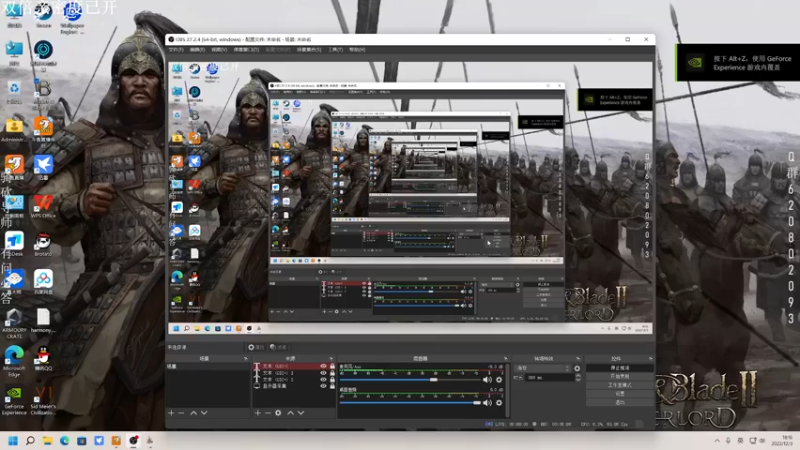Hide the 文本 (GDI+) 2 source

coord(323,380)
